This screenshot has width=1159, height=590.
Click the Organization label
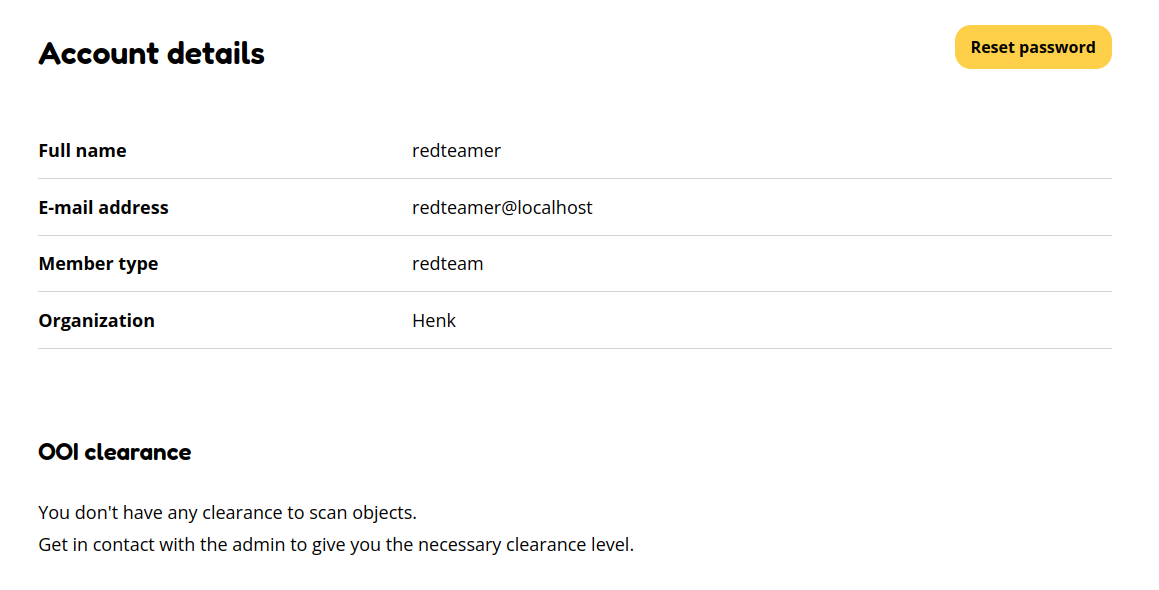[96, 320]
